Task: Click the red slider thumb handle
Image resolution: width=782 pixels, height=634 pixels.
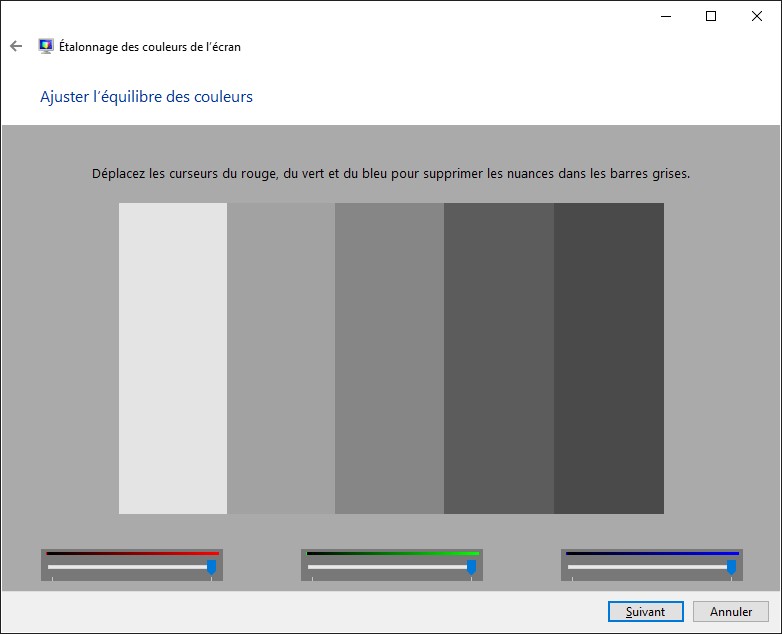Action: (x=211, y=567)
